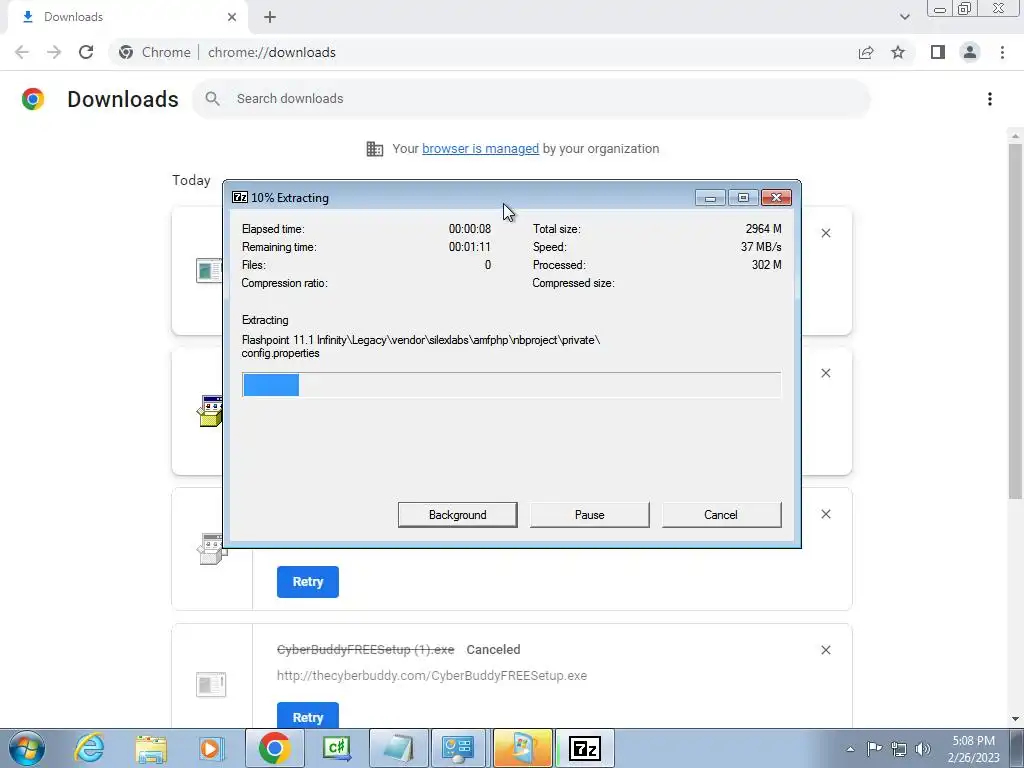Go back in Chrome
Viewport: 1024px width, 768px height.
click(x=22, y=52)
